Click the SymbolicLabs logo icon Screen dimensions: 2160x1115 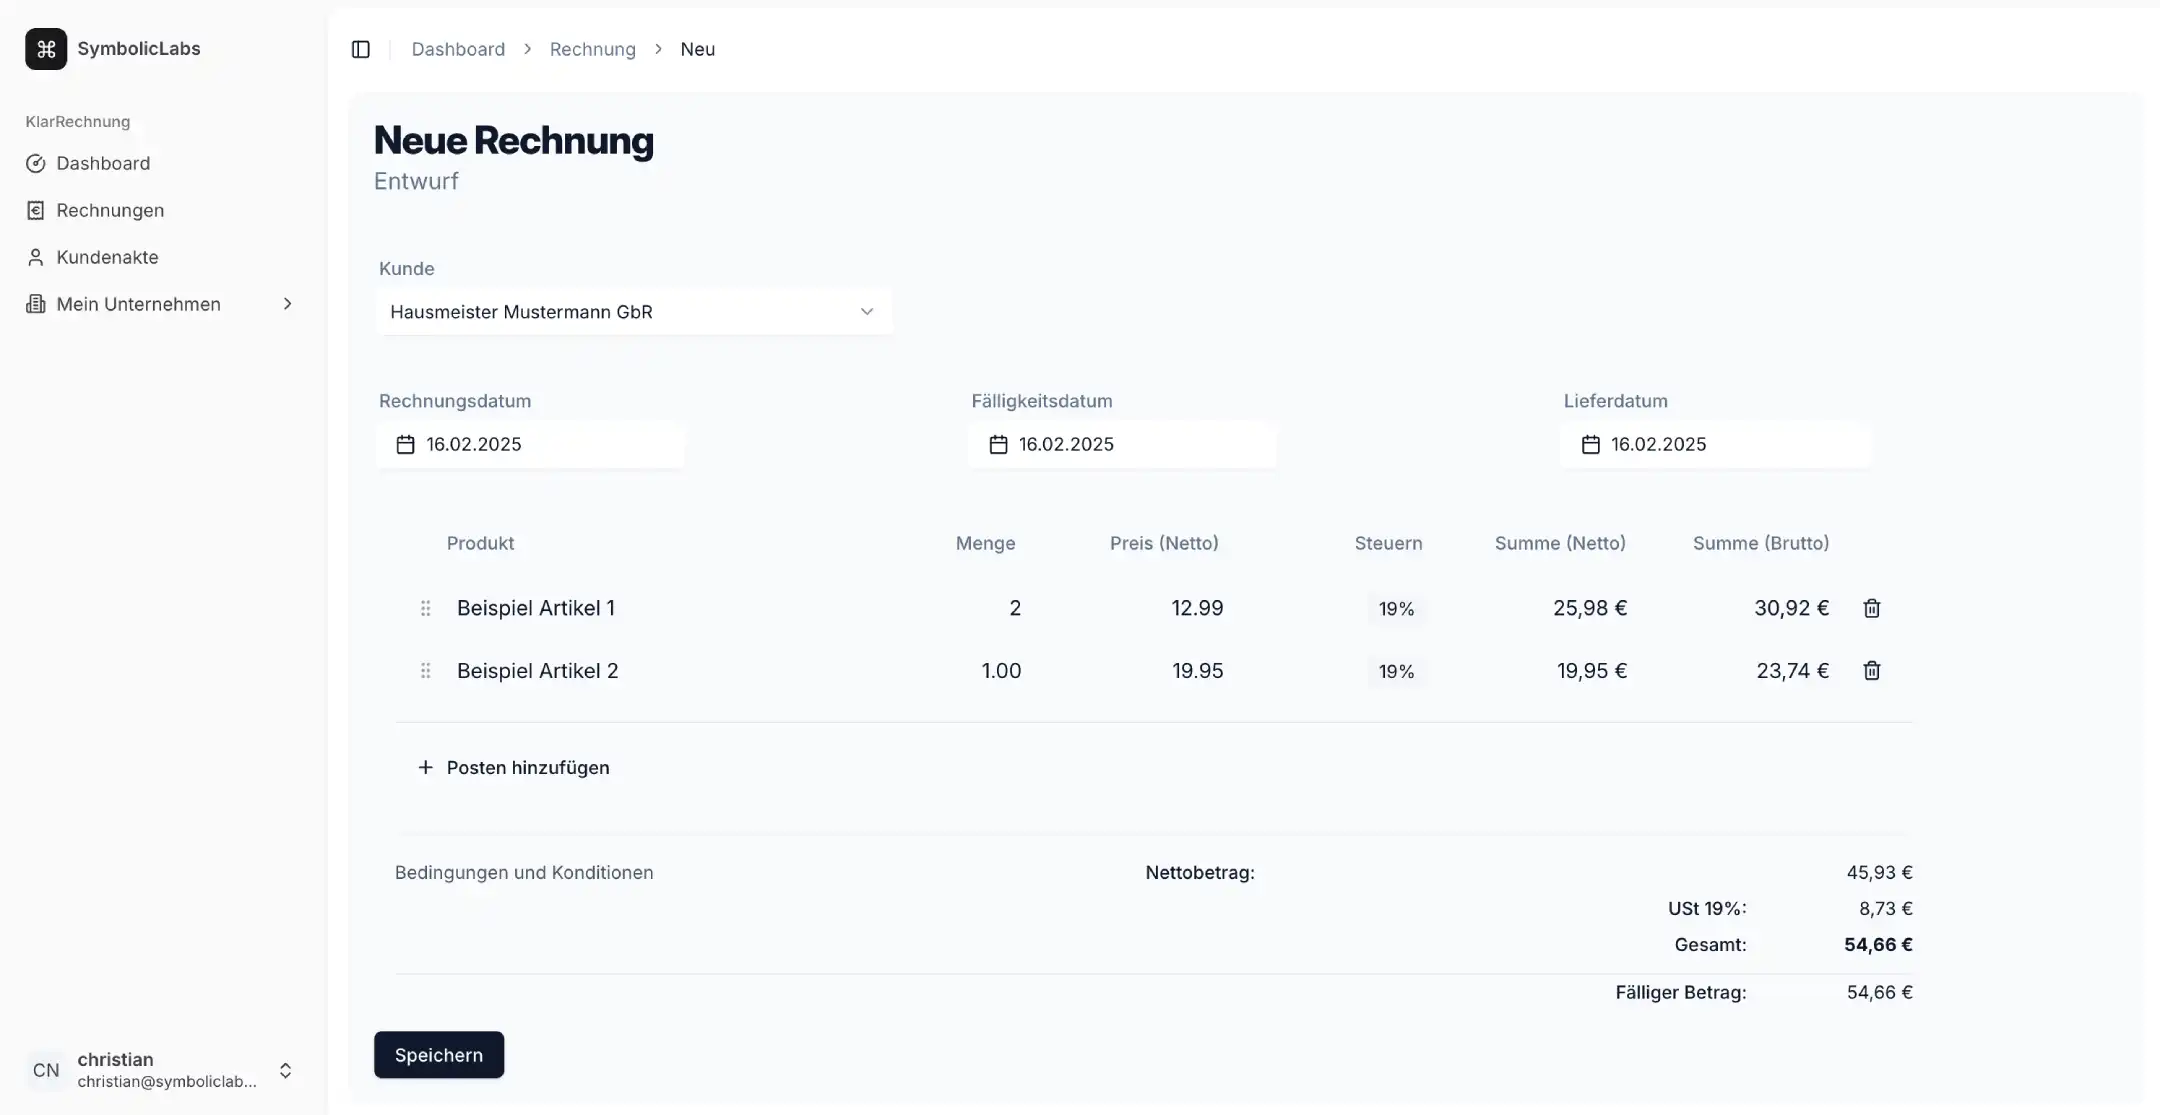45,48
